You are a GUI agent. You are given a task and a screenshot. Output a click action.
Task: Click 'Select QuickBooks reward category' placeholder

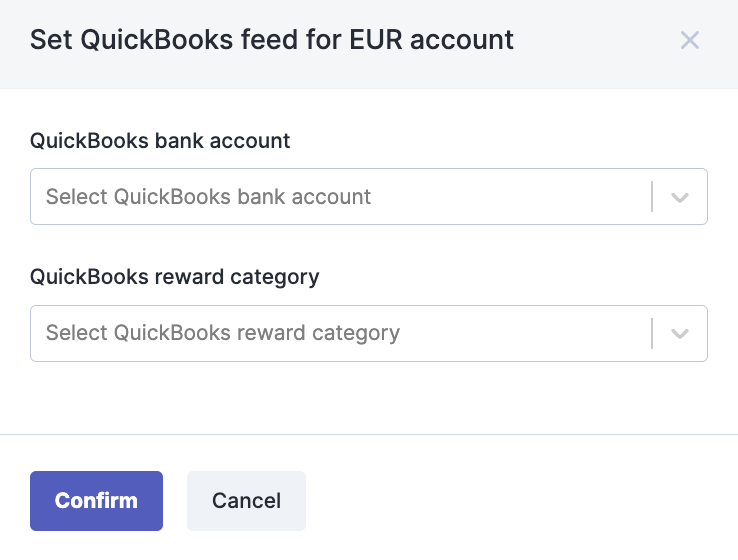(x=222, y=333)
